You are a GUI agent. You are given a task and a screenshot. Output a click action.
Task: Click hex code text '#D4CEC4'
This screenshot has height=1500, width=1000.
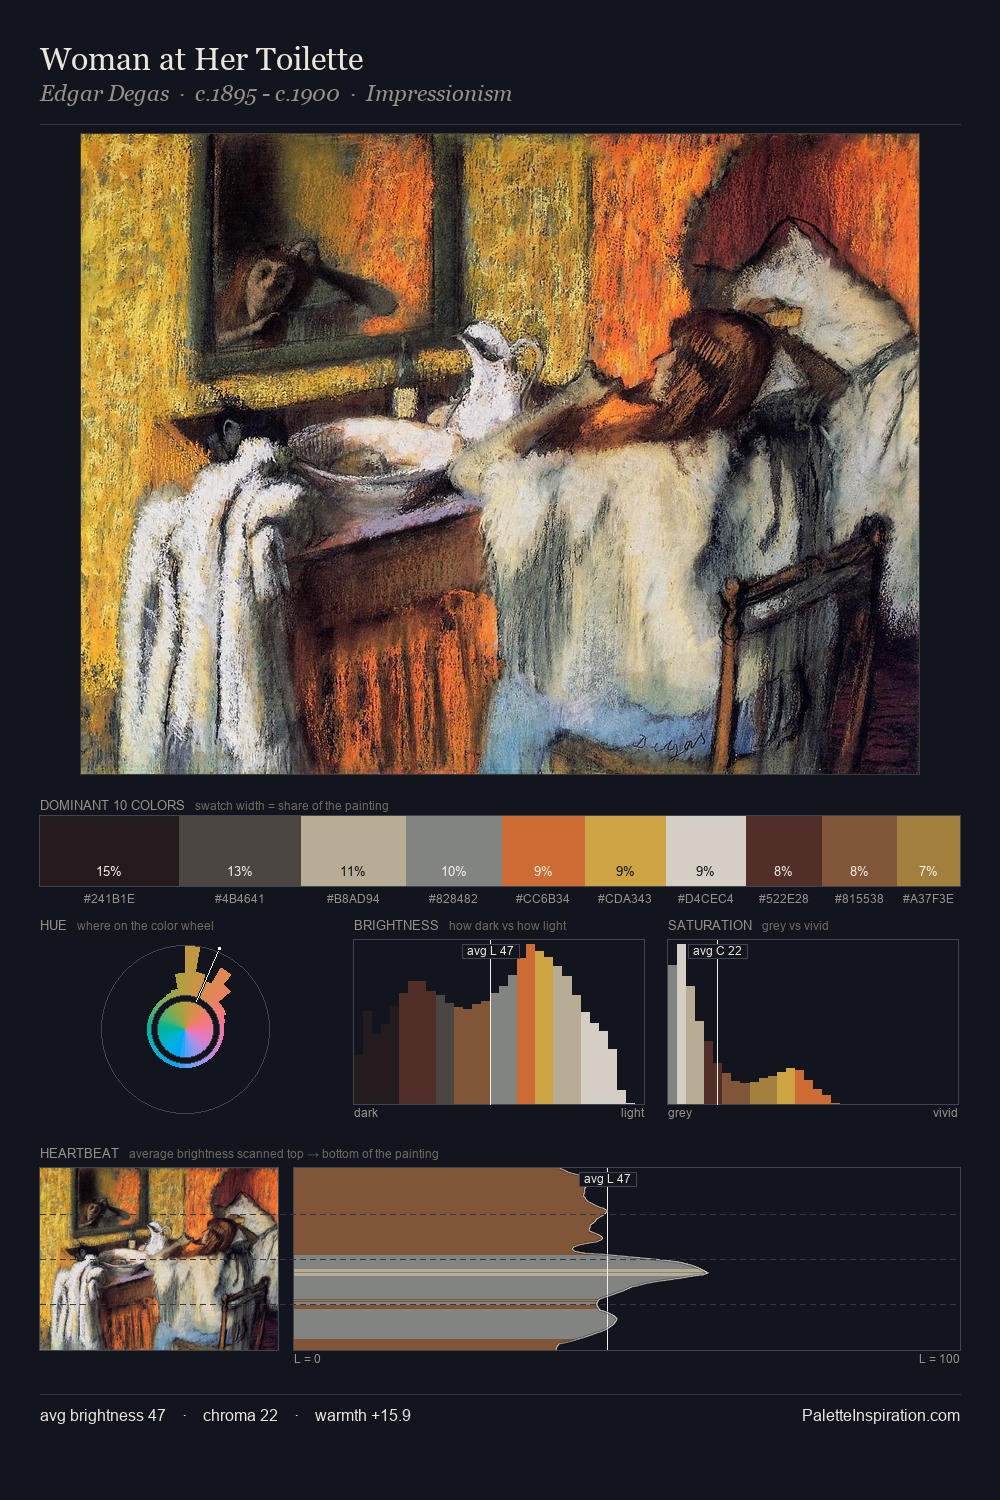pos(706,898)
